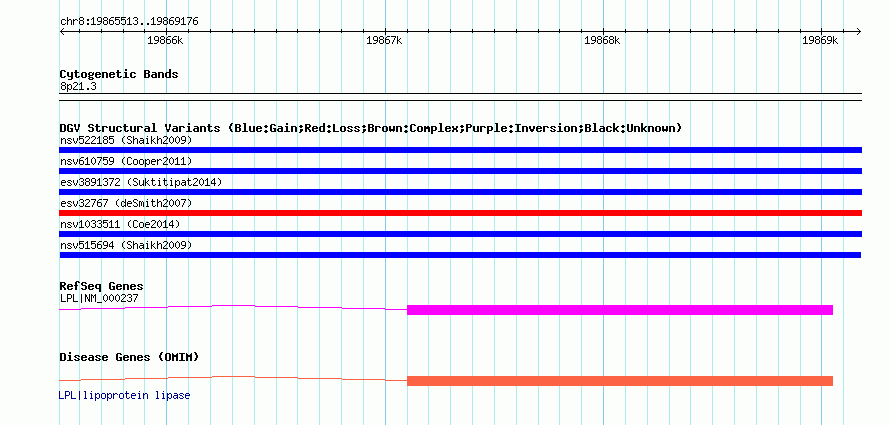890x425 pixels.
Task: Open variant label nsv610759 (Cooper2011)
Action: [x=126, y=161]
